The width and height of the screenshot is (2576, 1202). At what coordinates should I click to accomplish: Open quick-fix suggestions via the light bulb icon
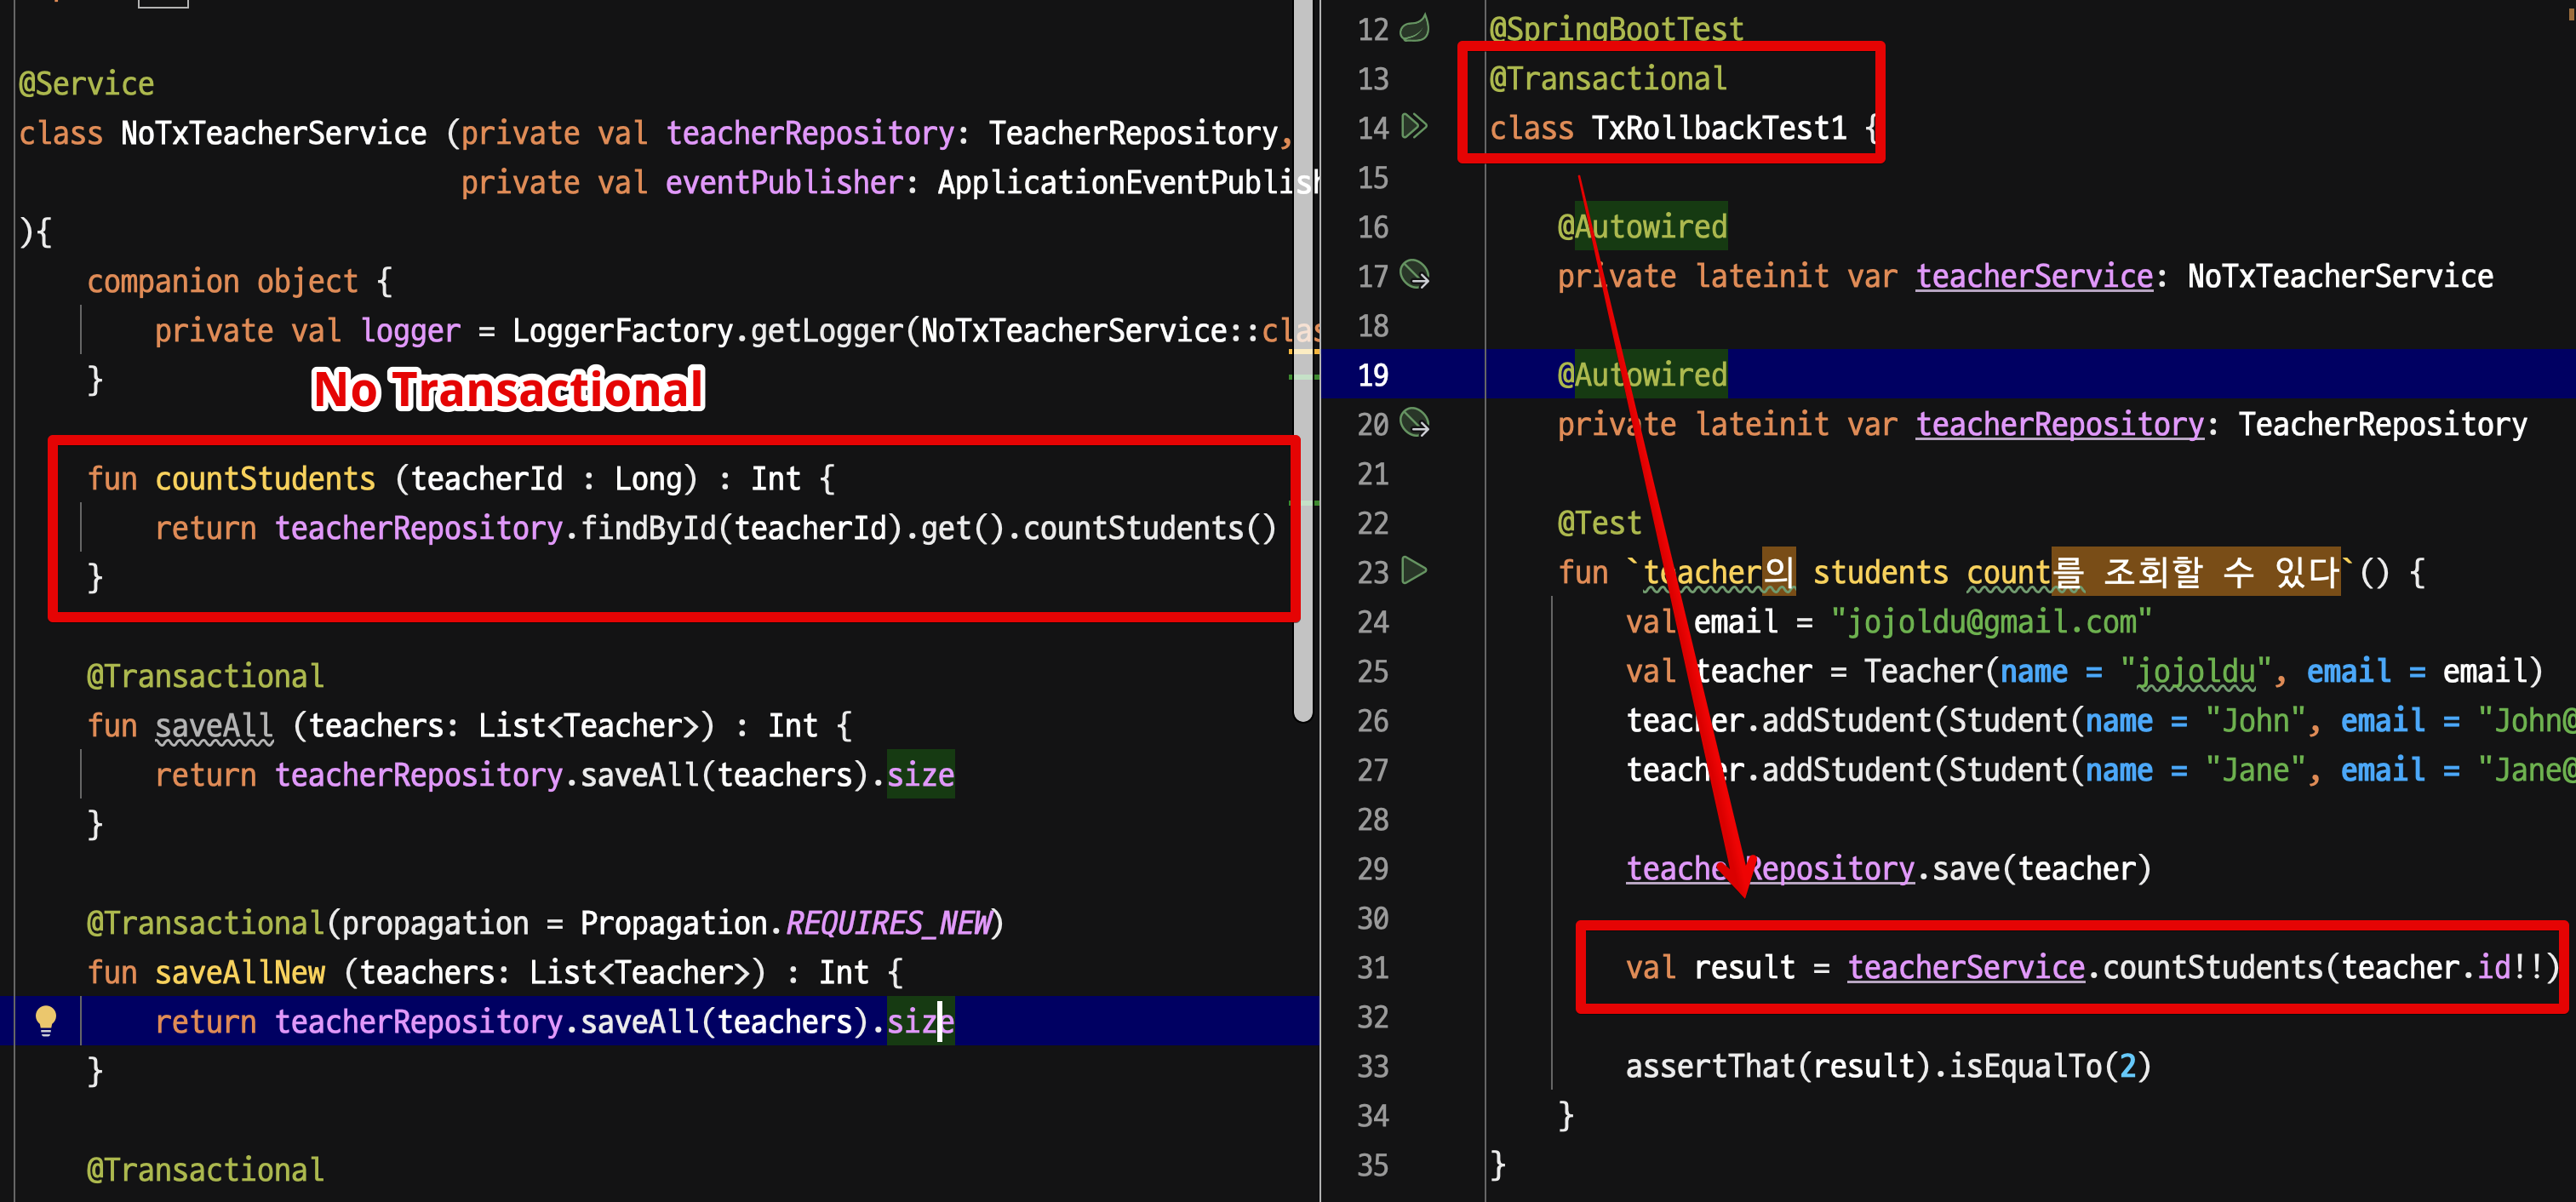pyautogui.click(x=45, y=1019)
